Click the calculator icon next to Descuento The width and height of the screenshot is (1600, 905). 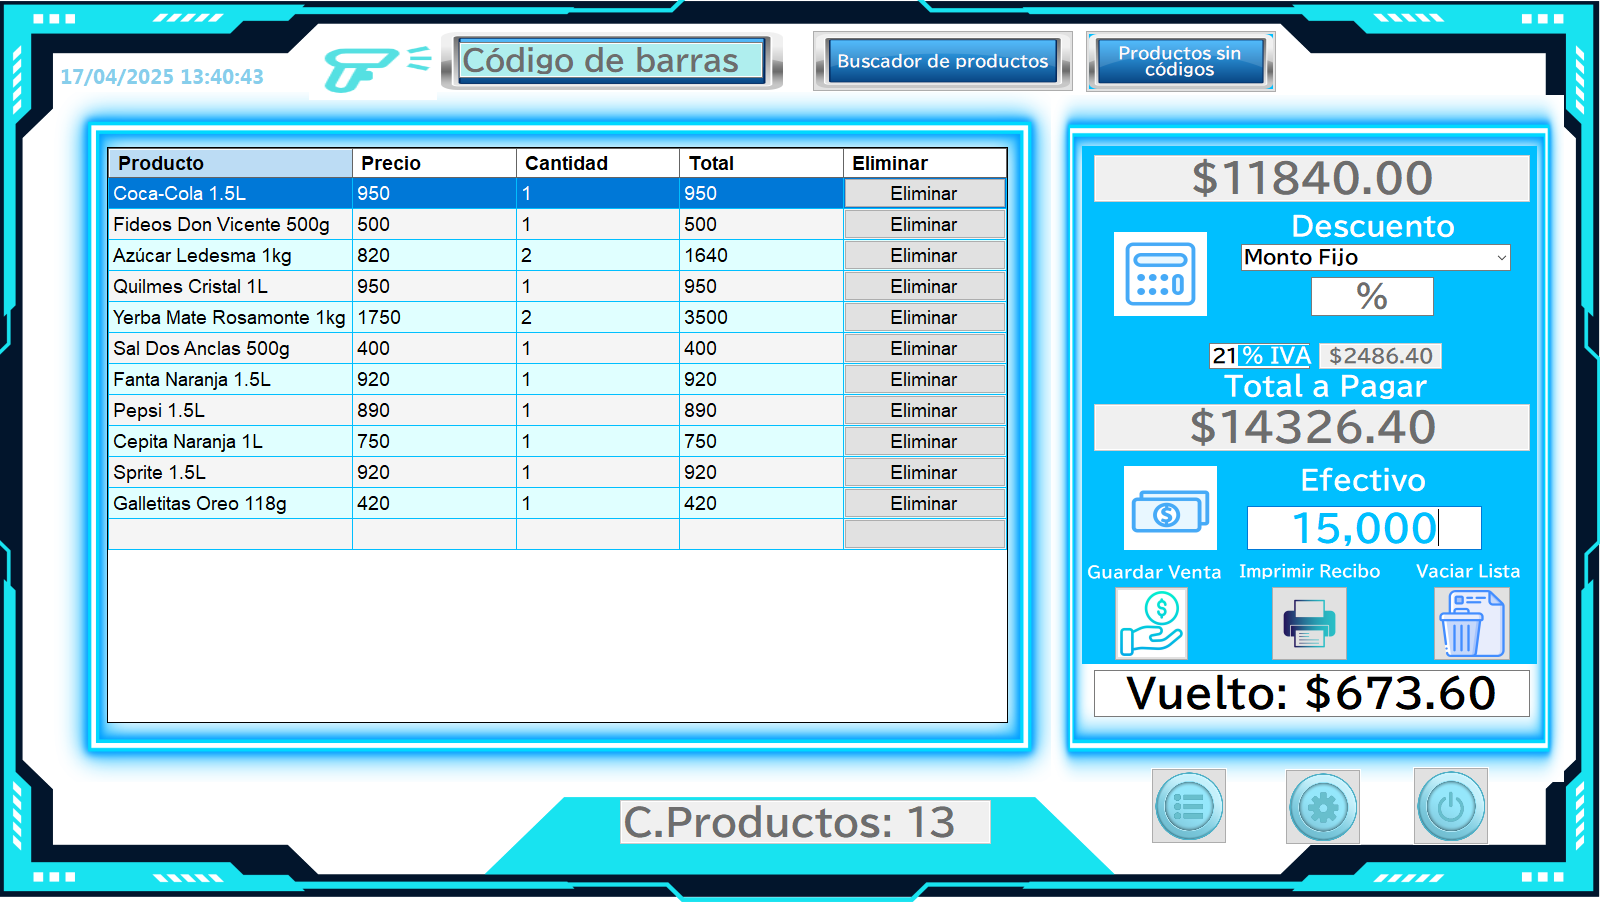click(1160, 274)
